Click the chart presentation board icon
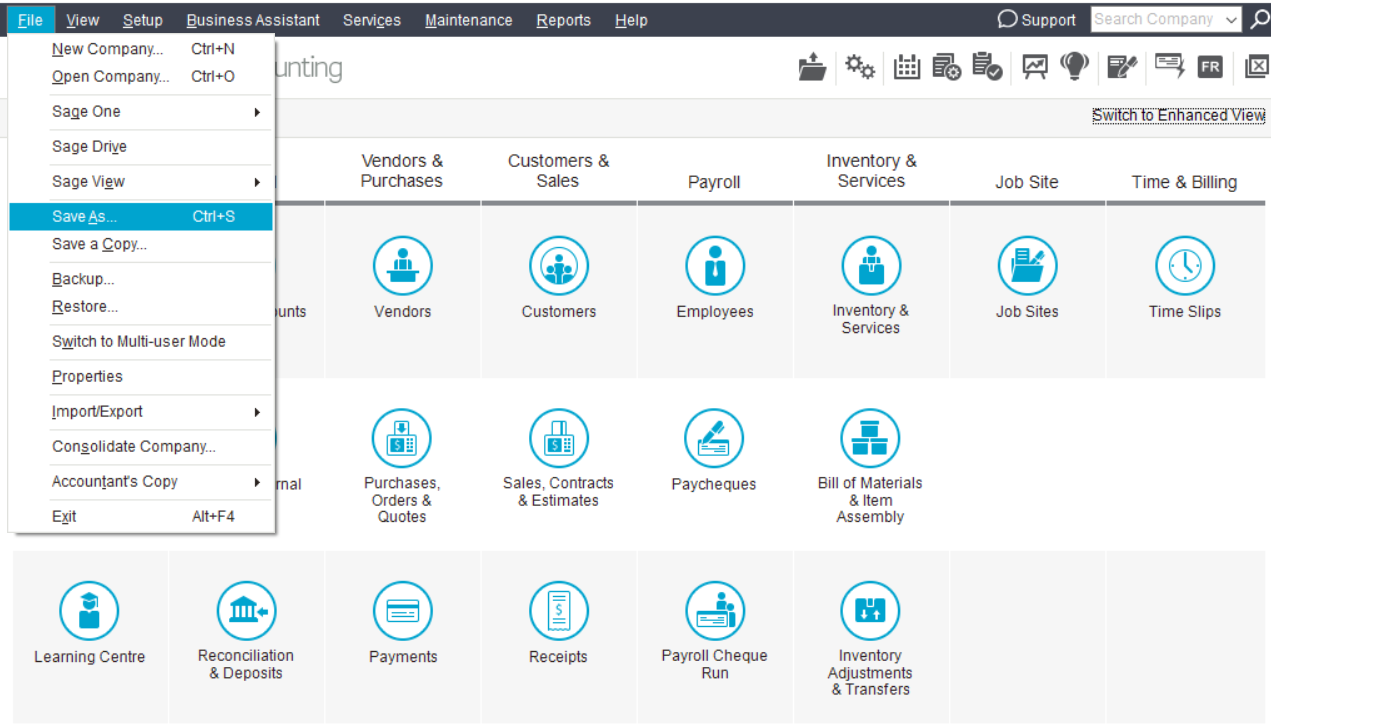The width and height of the screenshot is (1395, 725). pyautogui.click(x=1034, y=67)
